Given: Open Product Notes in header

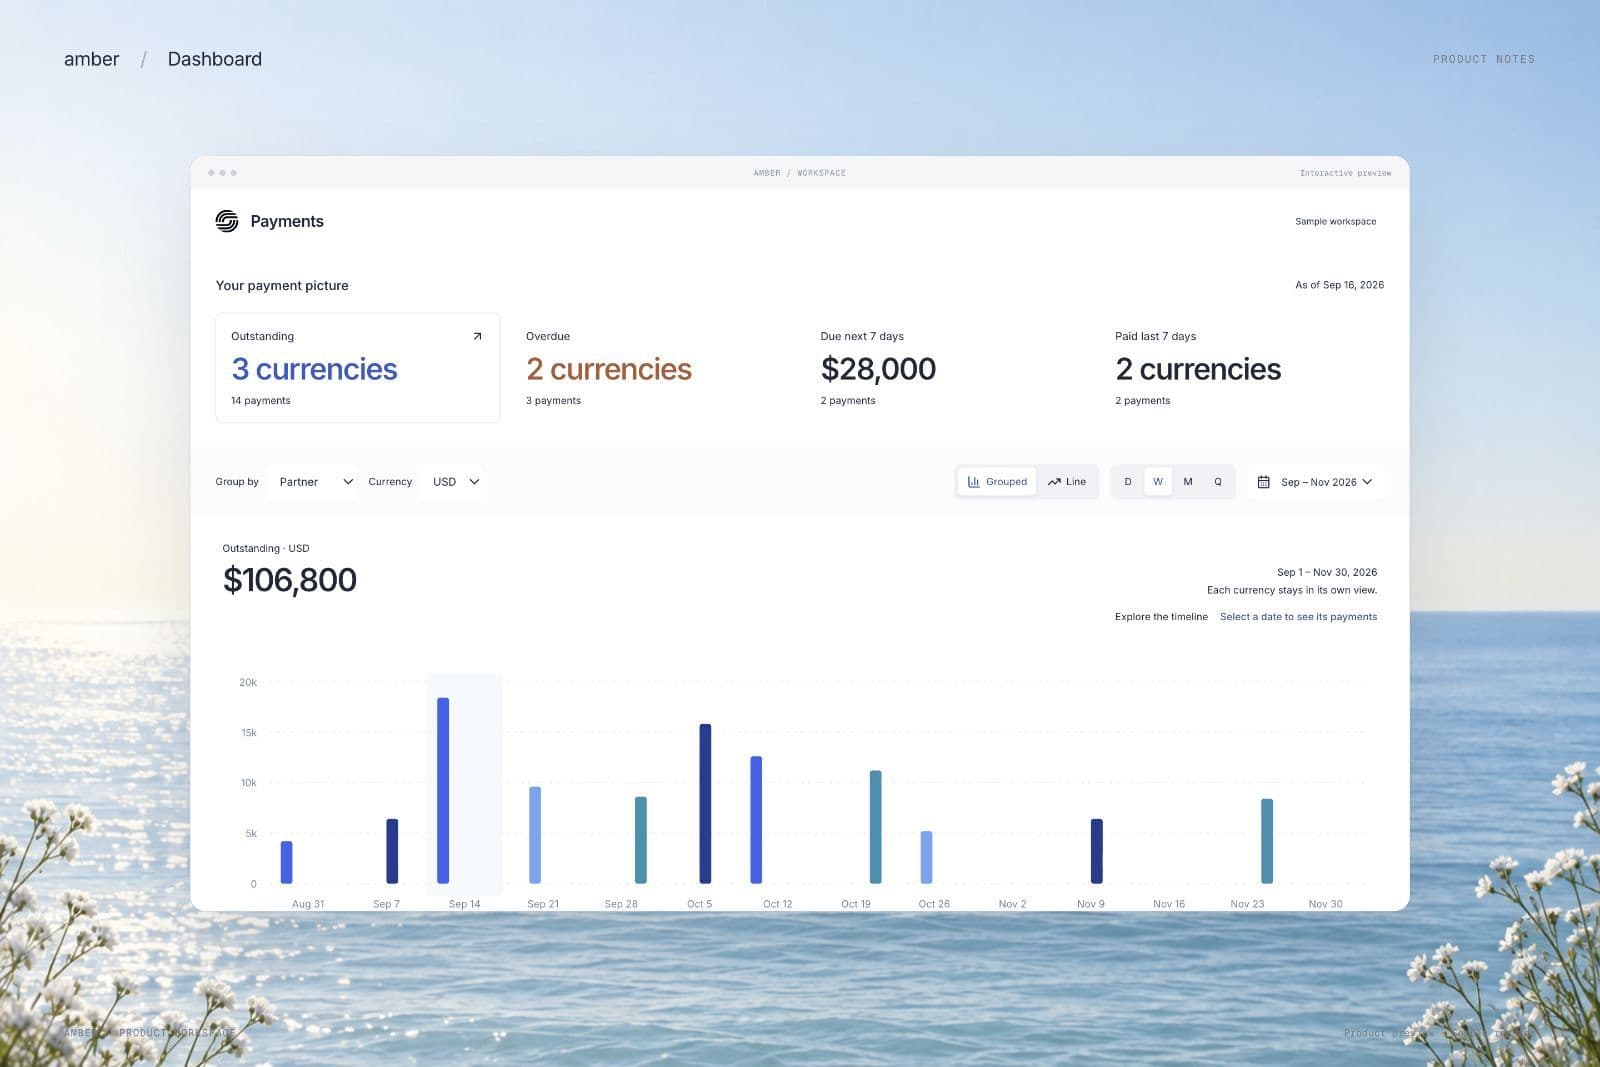Looking at the screenshot, I should (x=1484, y=59).
